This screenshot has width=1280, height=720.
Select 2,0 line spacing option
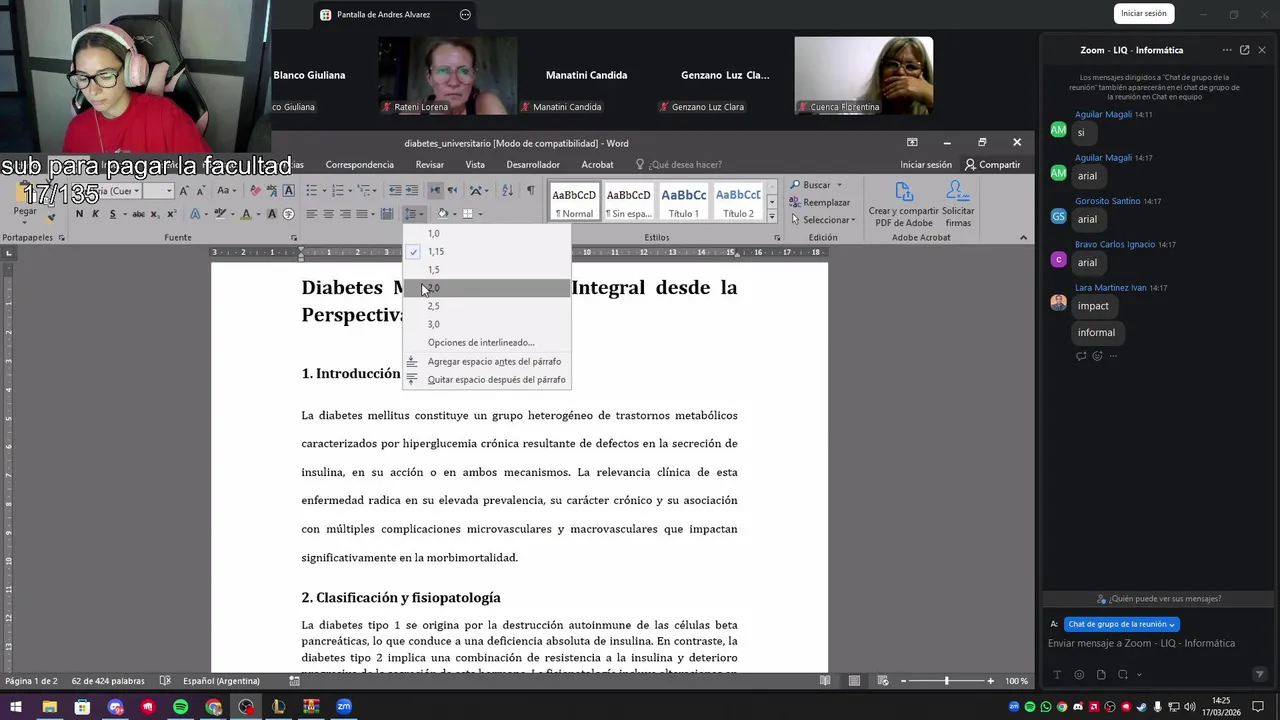click(x=487, y=288)
